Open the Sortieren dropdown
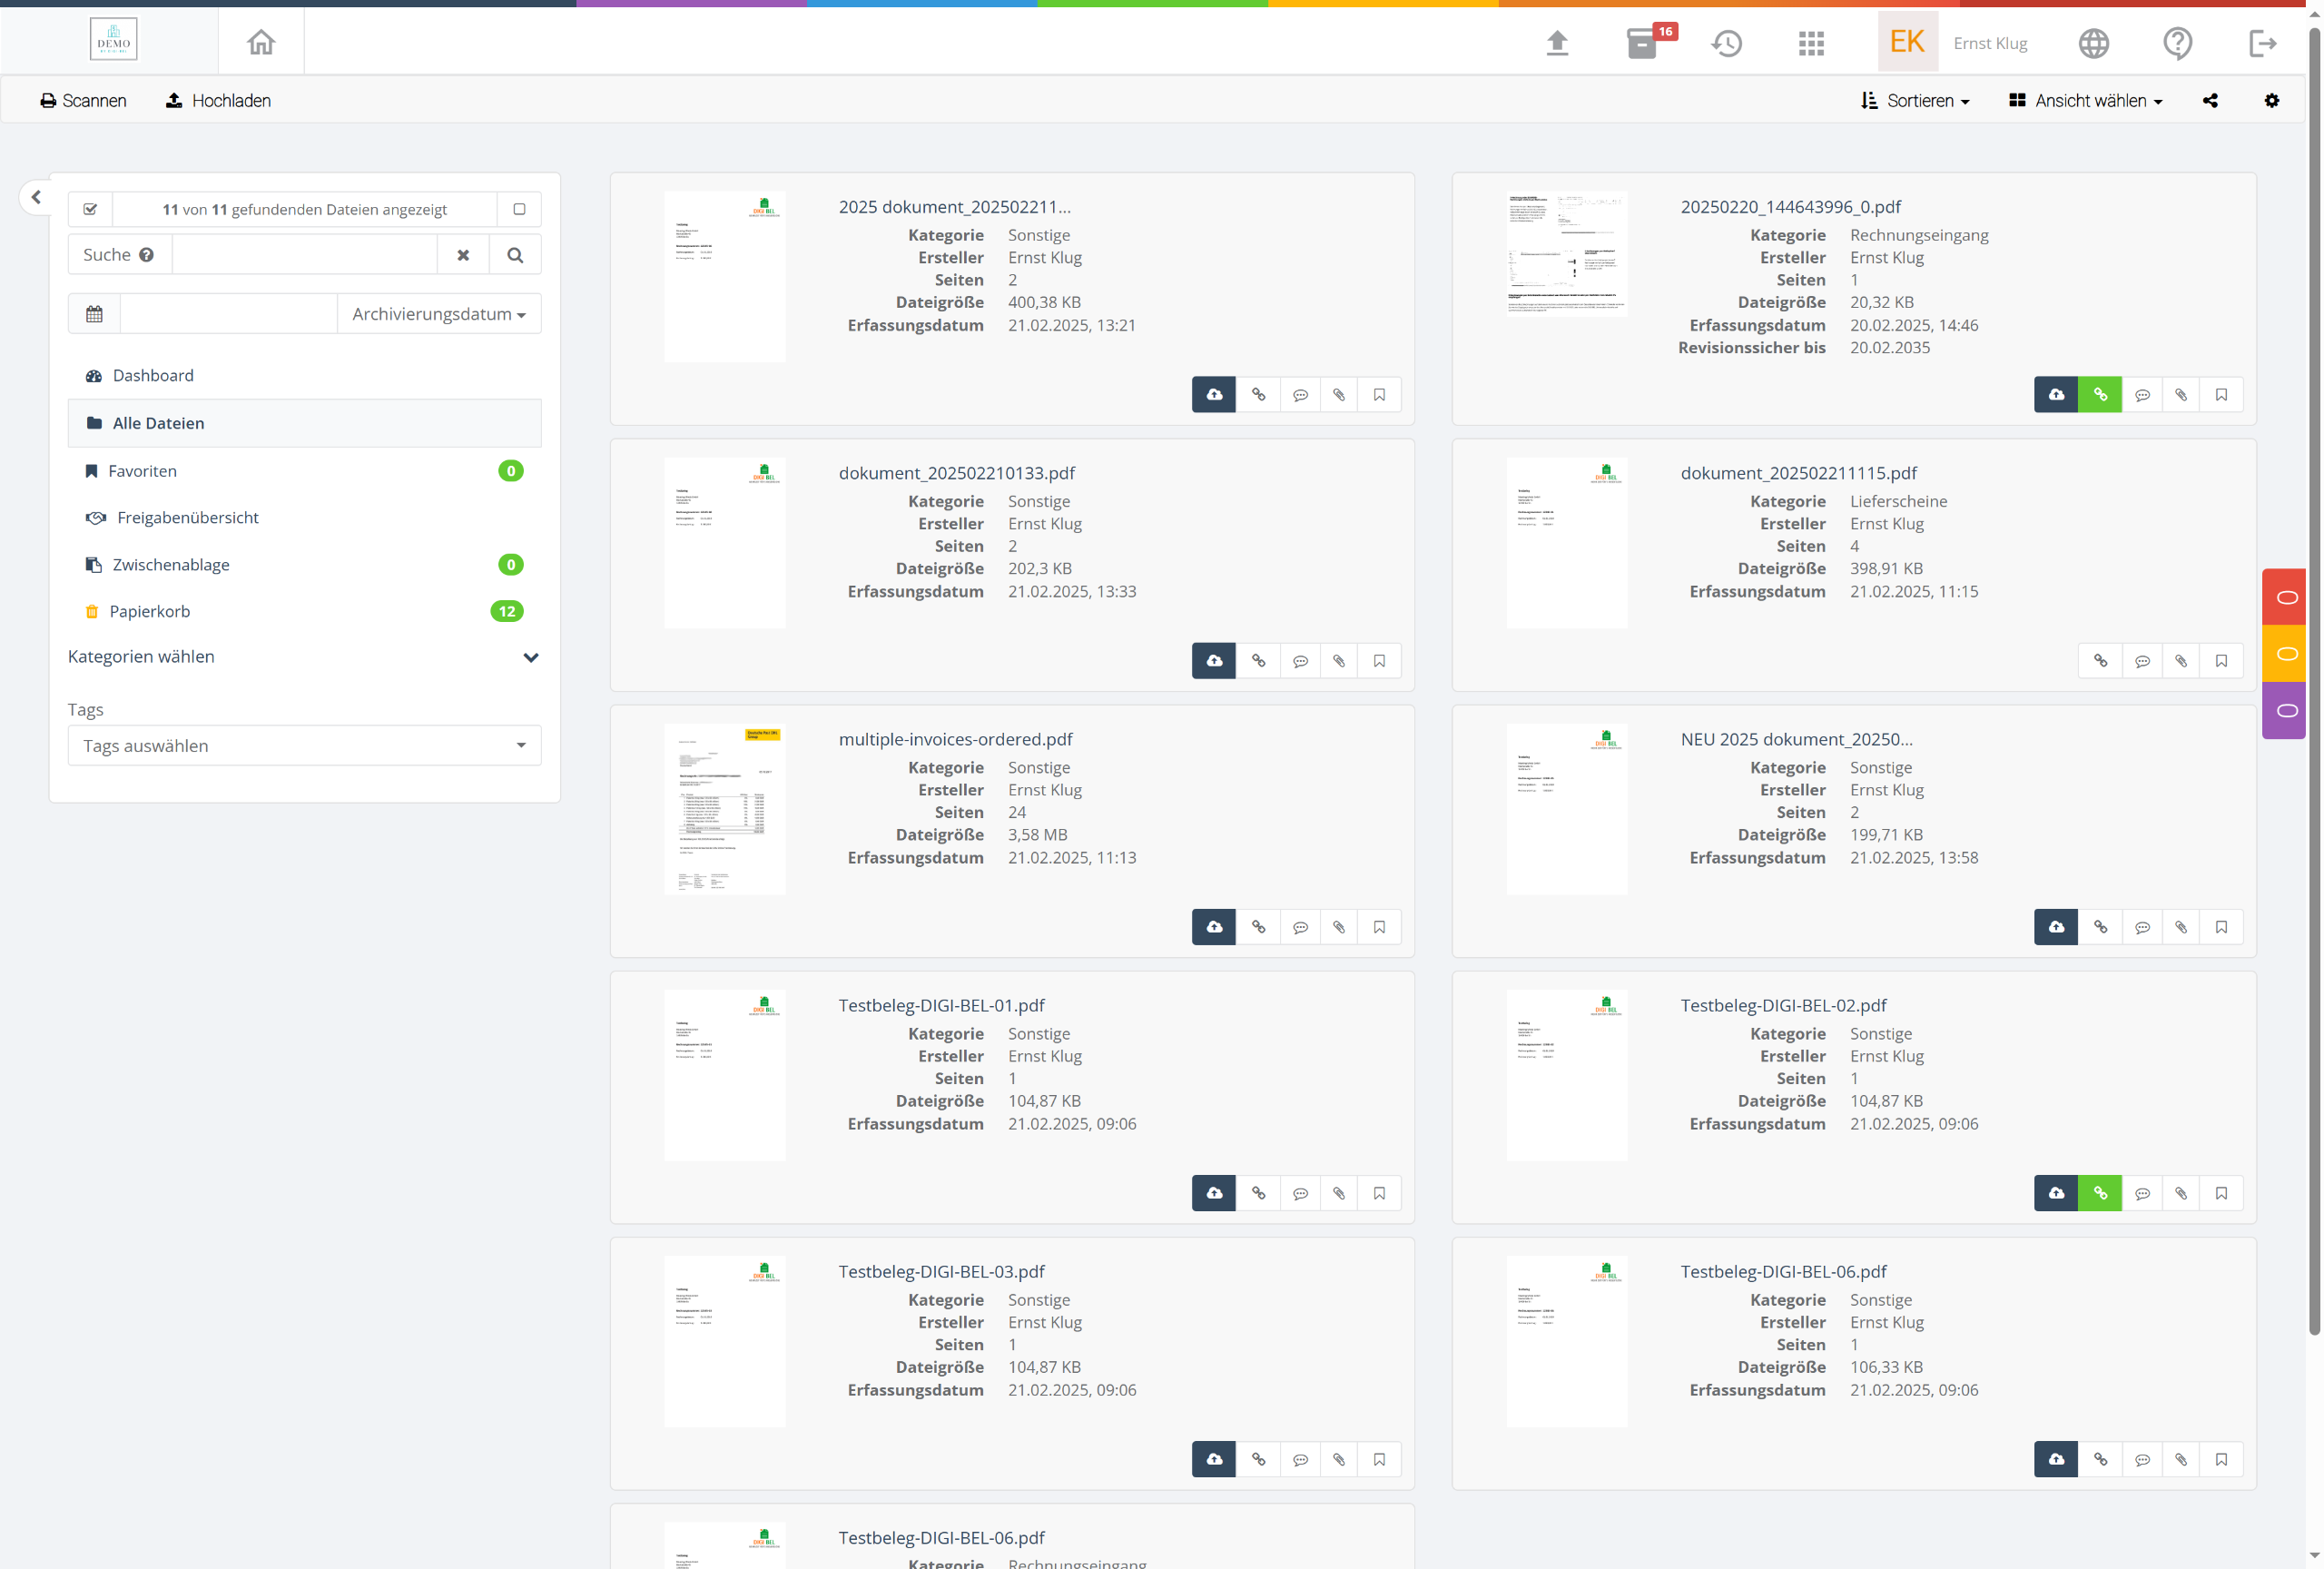The image size is (2324, 1569). click(x=1915, y=101)
